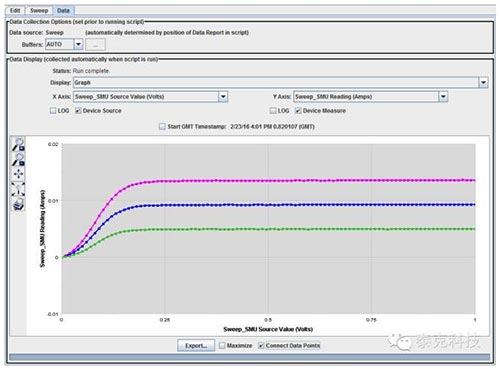The width and height of the screenshot is (500, 369).
Task: Click the ellipsis button beside Buffers
Action: (x=95, y=45)
